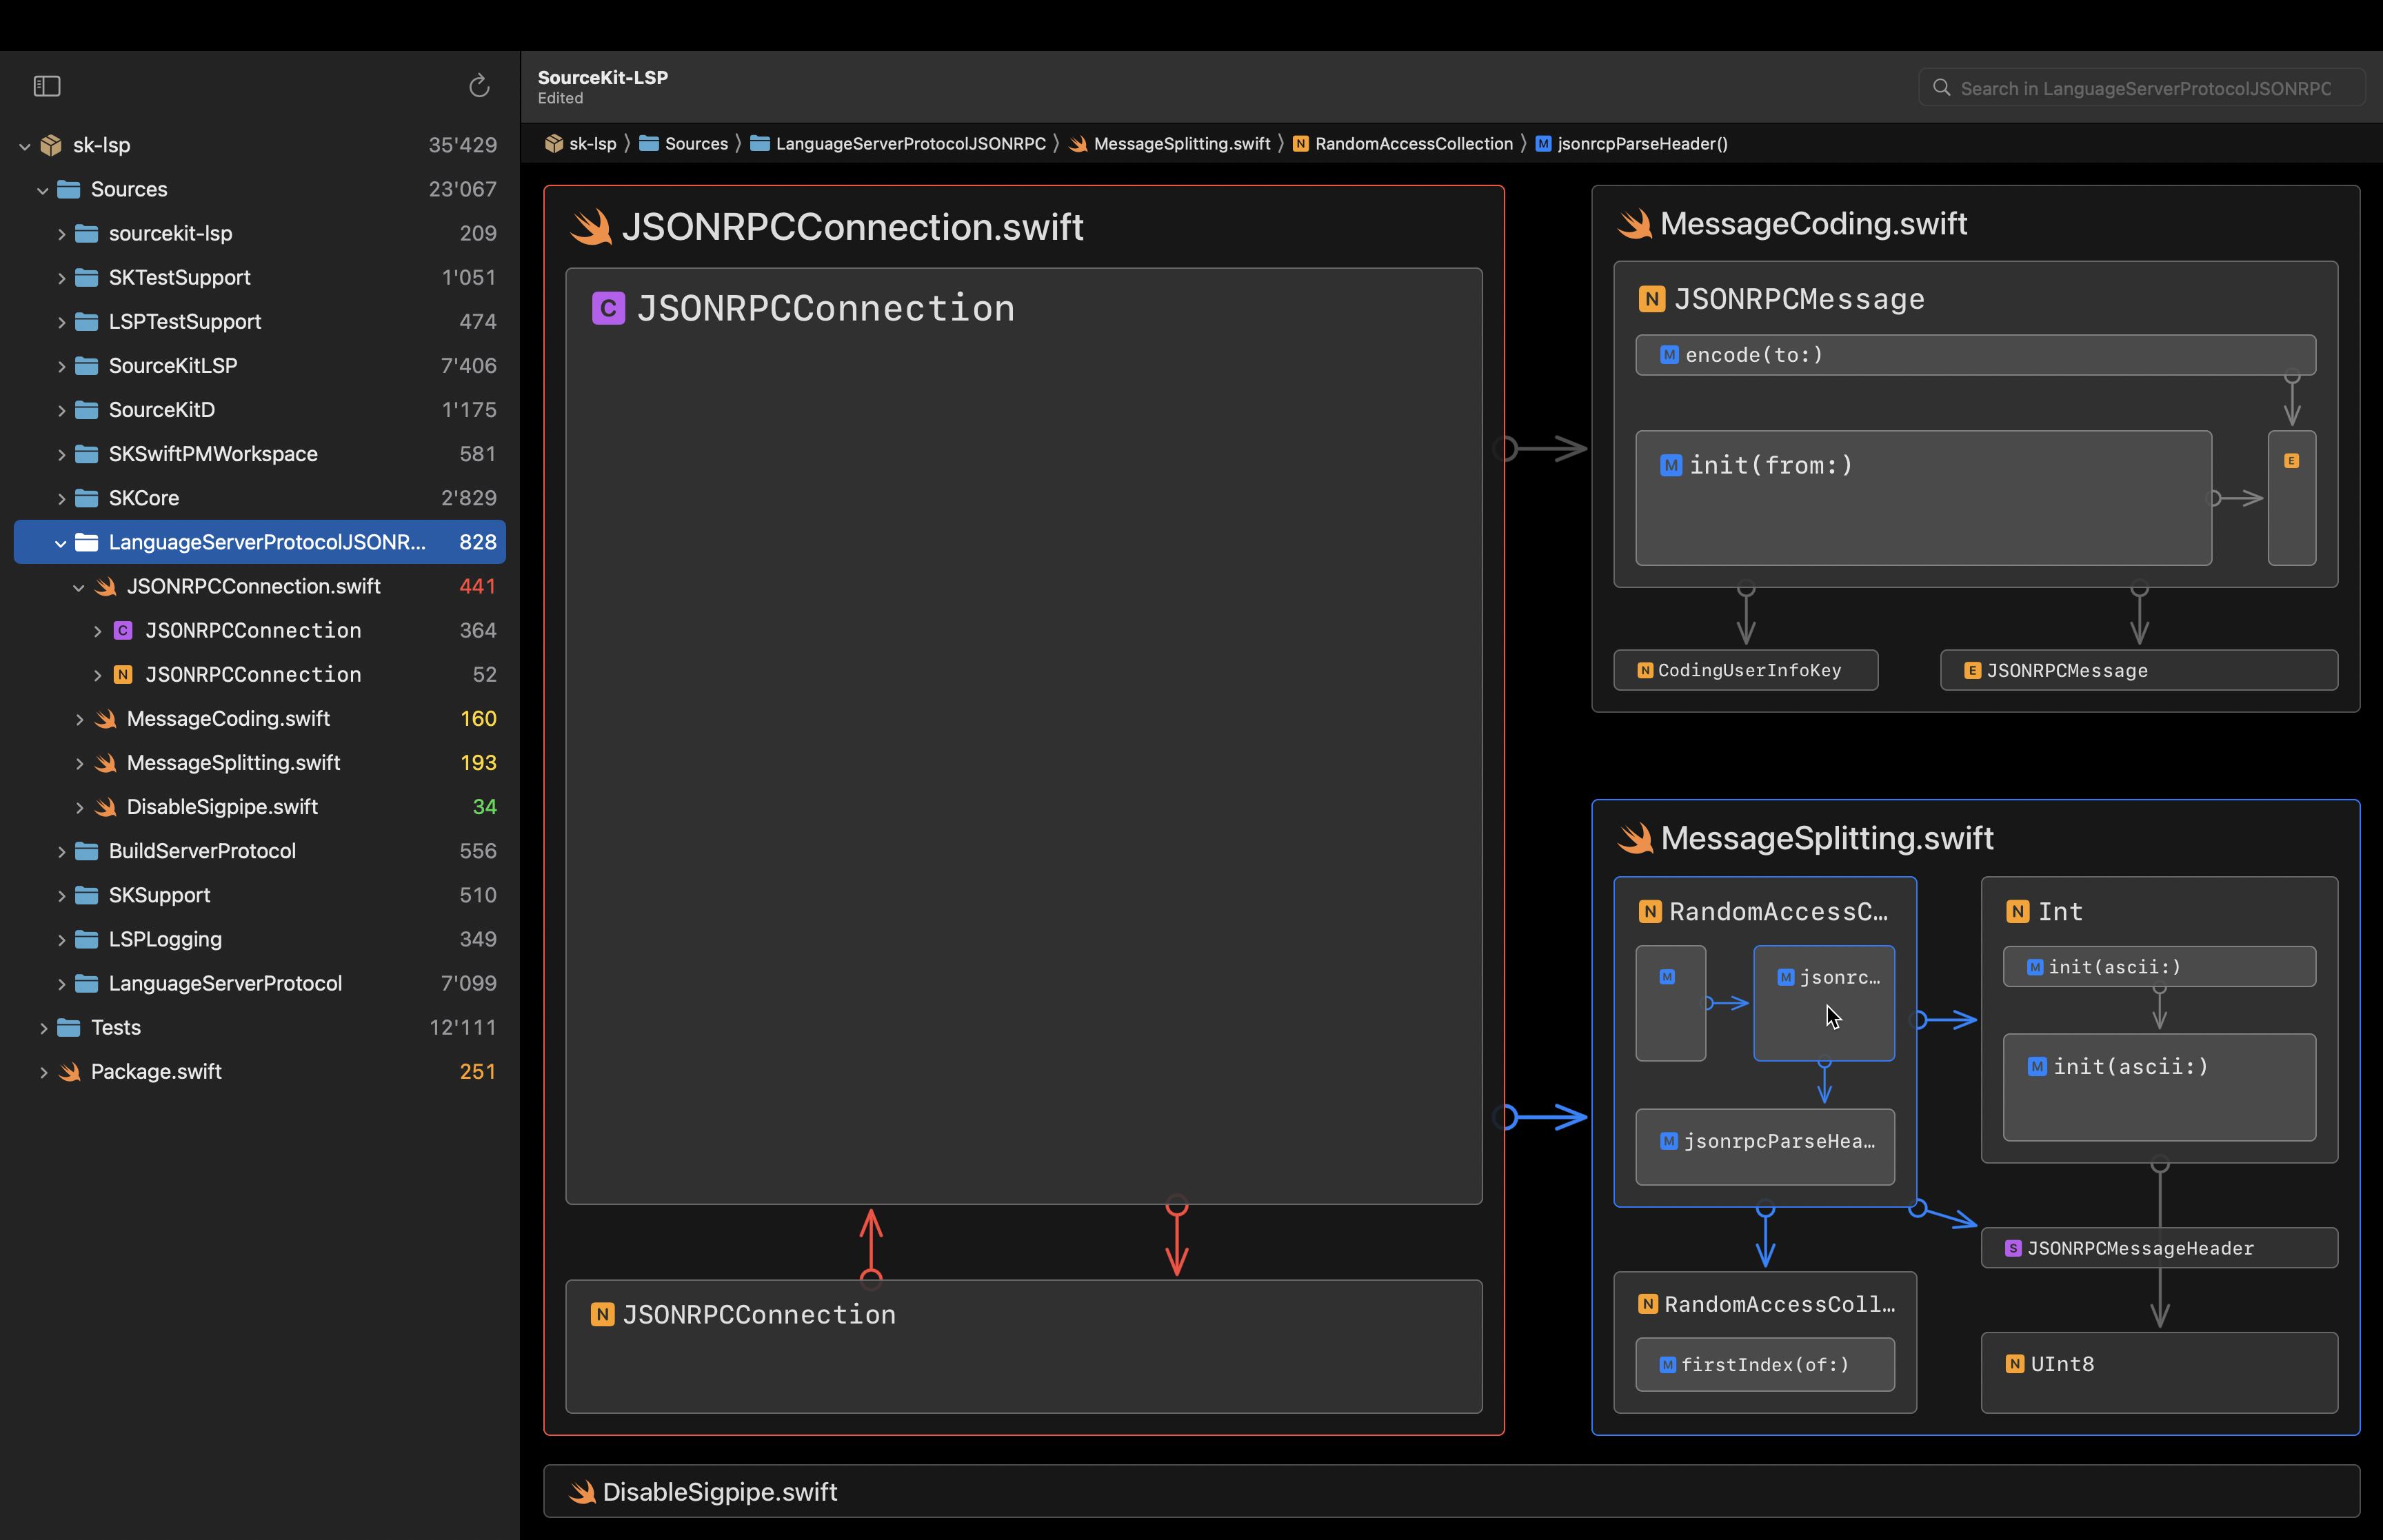The width and height of the screenshot is (2383, 1540).
Task: Click line count 441 of JSONRPCConnection.swift
Action: pos(478,586)
